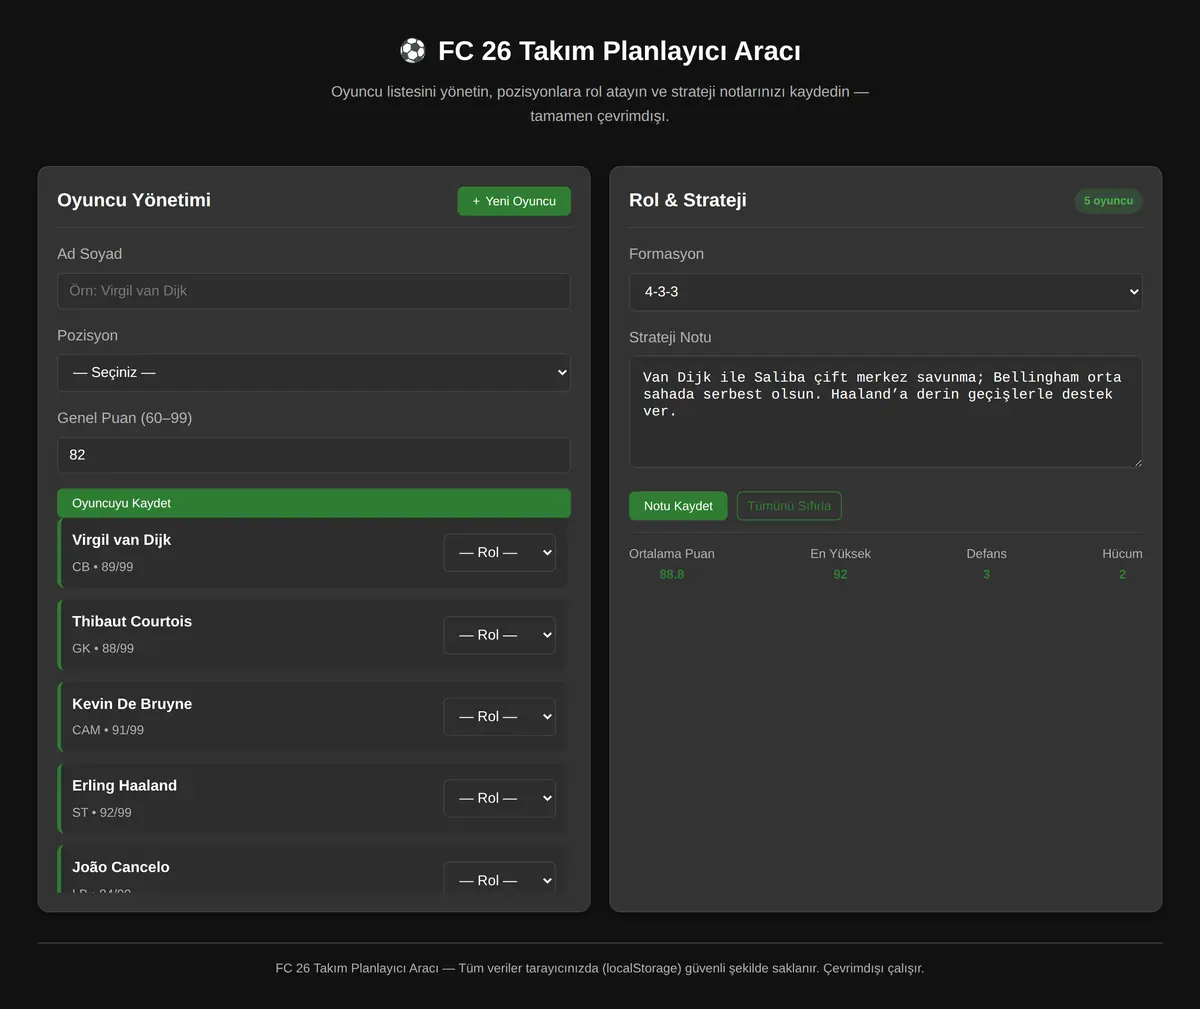Click the Ortalama Puan value 88.8
Screen dimensions: 1200x1009
(x=672, y=574)
